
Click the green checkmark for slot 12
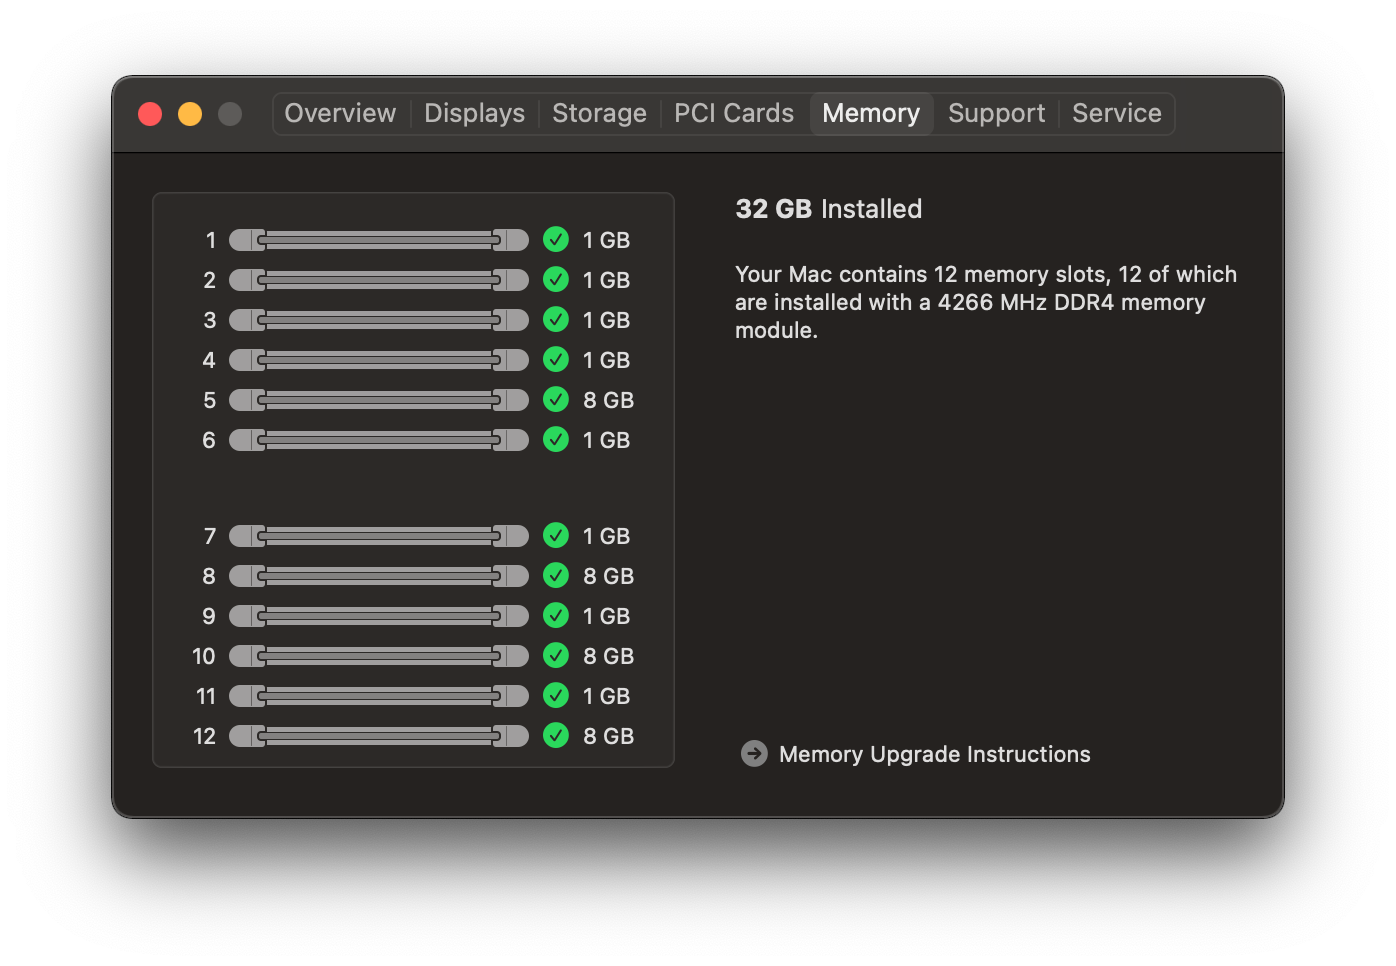pyautogui.click(x=556, y=736)
